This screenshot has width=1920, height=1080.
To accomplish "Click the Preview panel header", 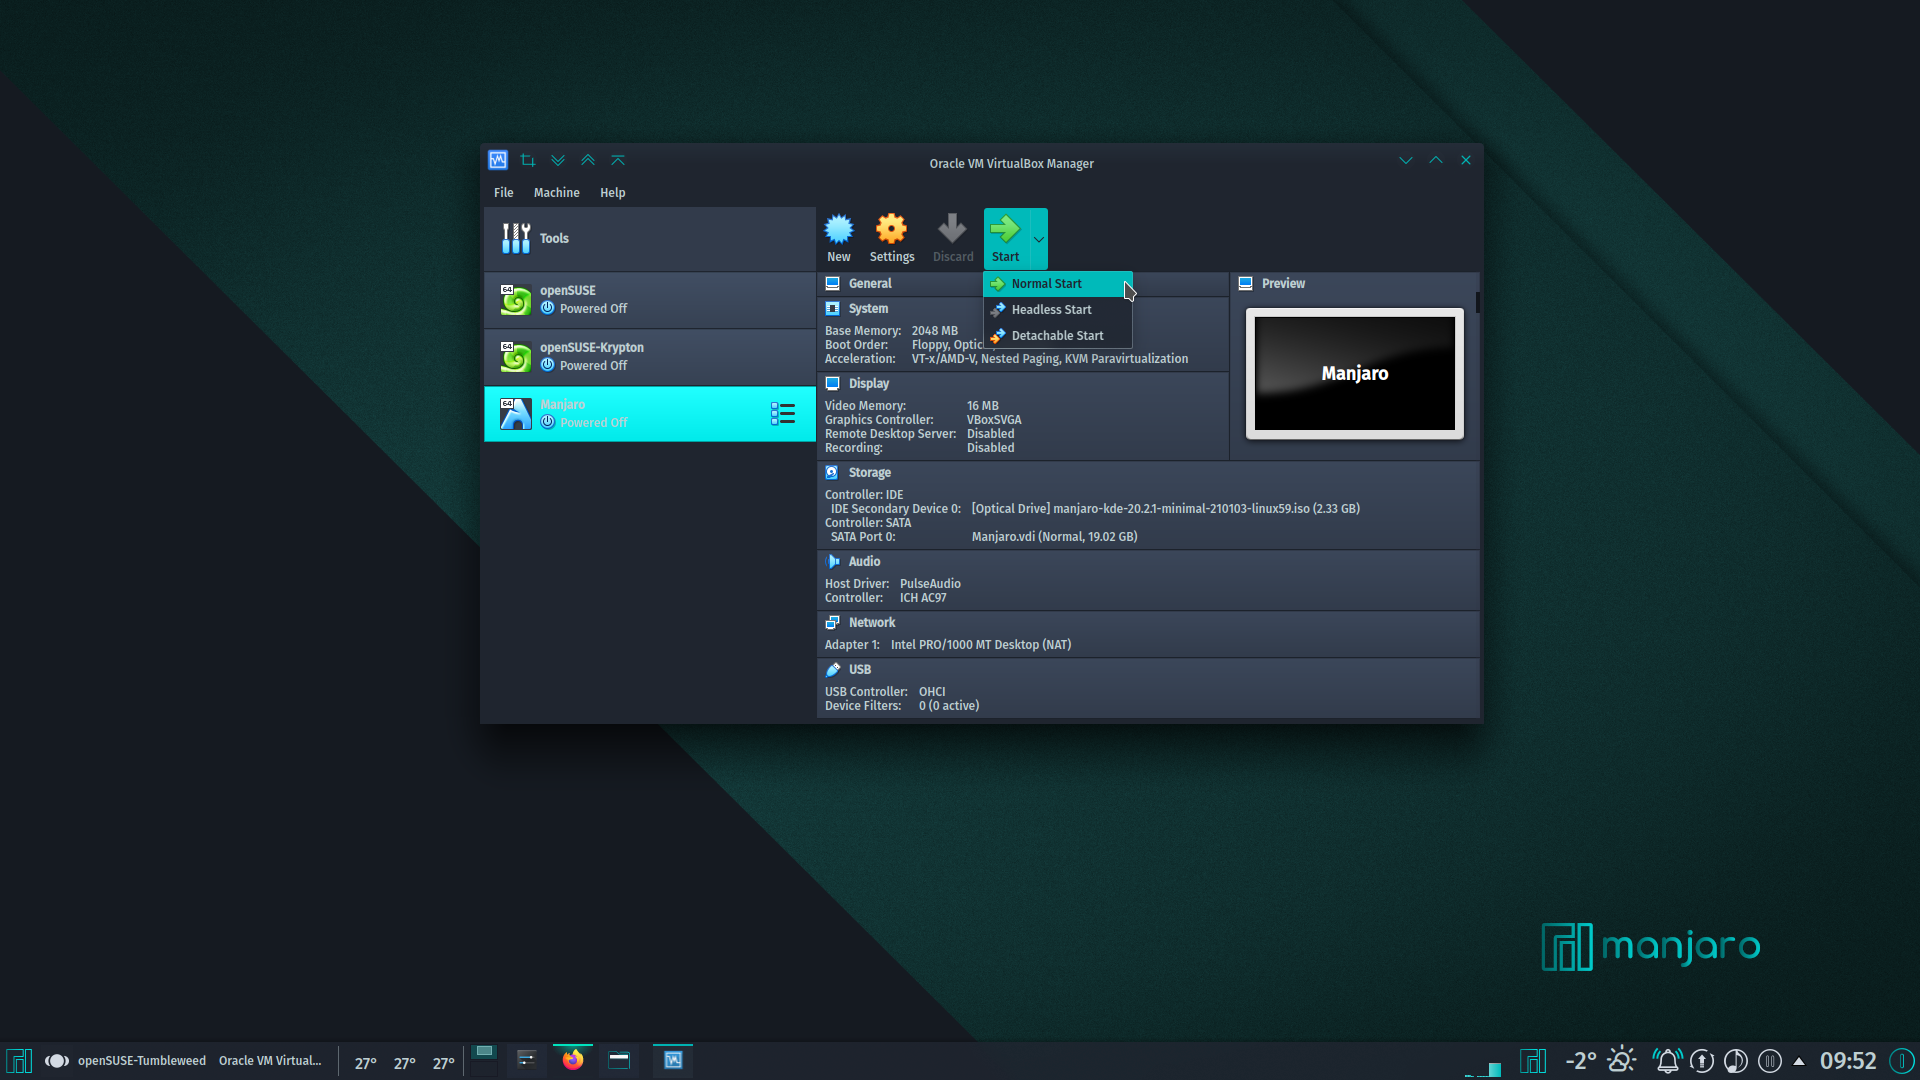I will click(x=1283, y=284).
